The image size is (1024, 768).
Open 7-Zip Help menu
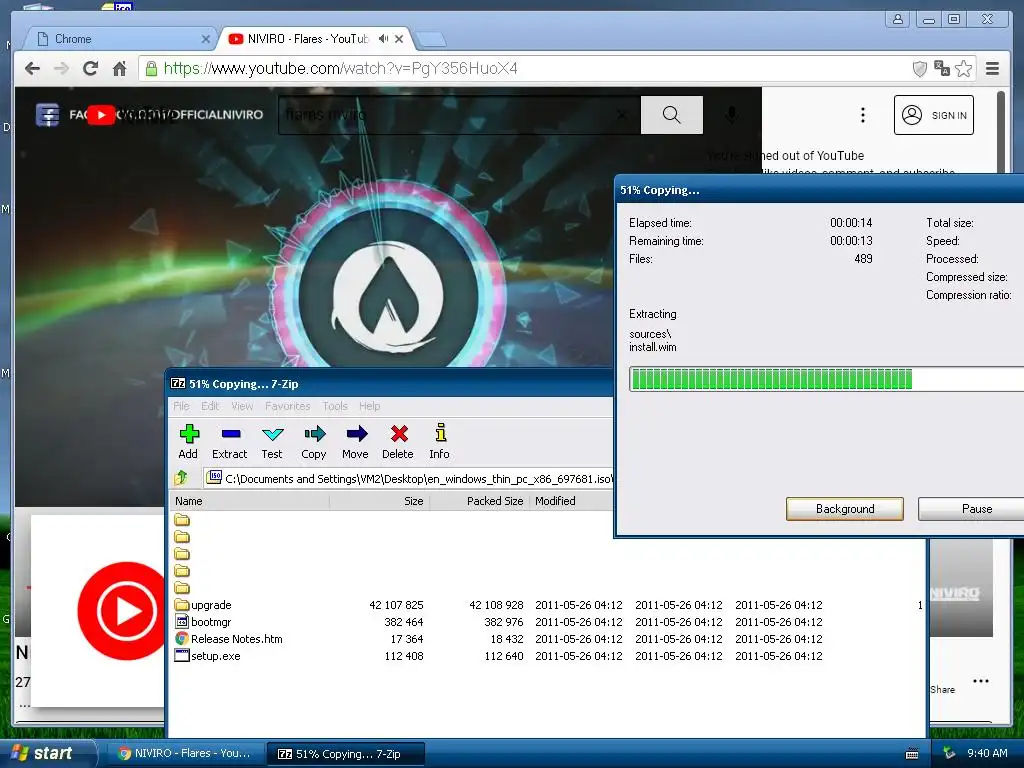point(370,406)
